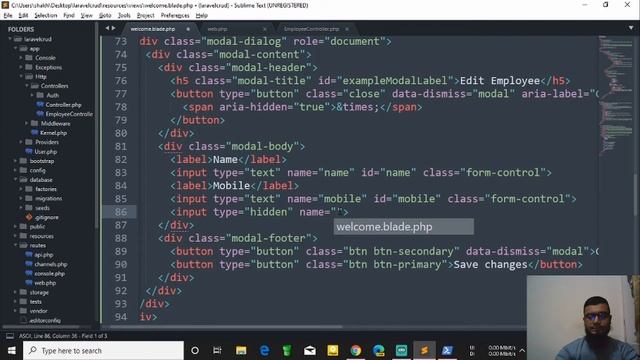Viewport: 640px width, 360px height.
Task: Expand the config folder
Action: pos(16,171)
